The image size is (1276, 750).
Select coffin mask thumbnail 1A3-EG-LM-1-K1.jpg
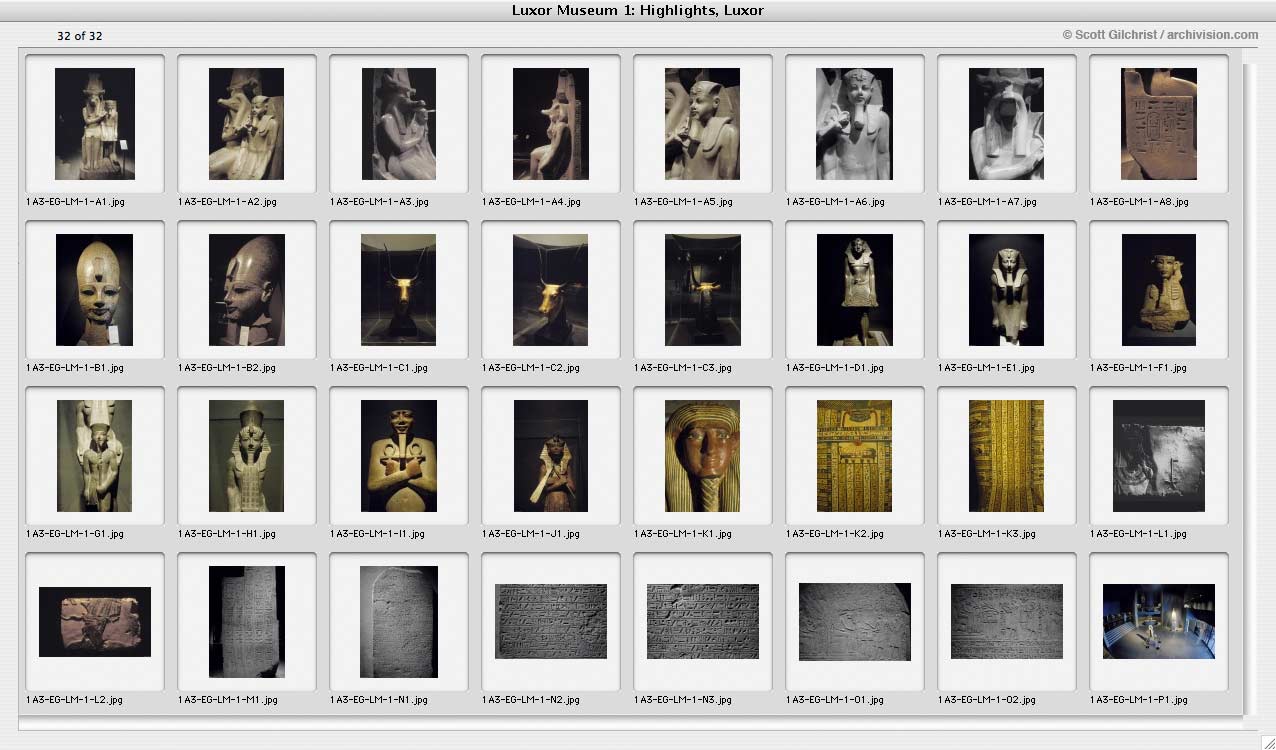coord(703,456)
